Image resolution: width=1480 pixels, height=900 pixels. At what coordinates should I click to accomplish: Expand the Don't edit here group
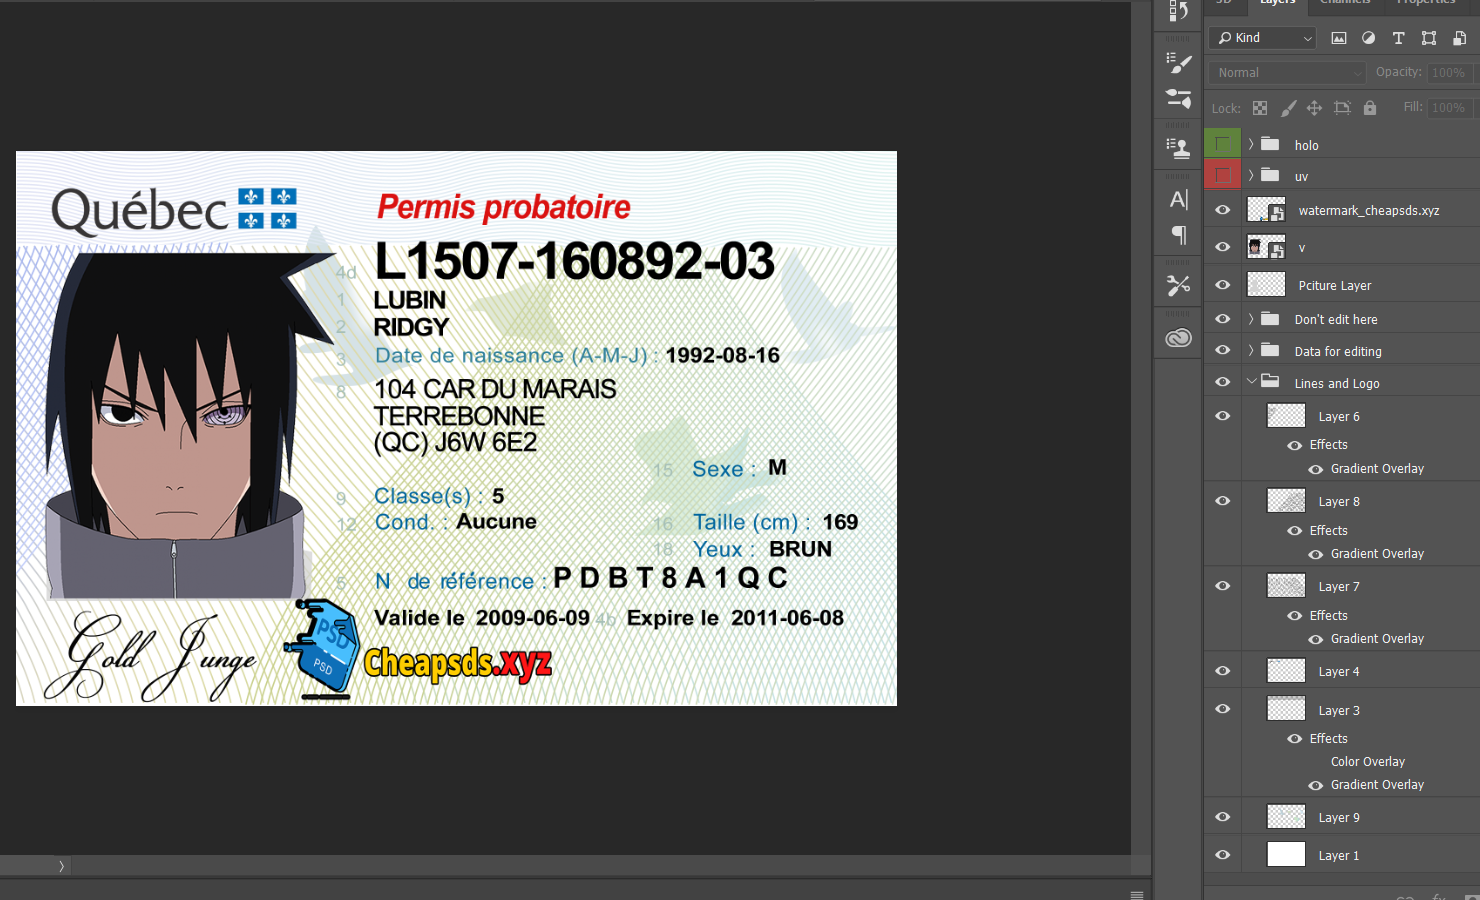click(x=1251, y=319)
